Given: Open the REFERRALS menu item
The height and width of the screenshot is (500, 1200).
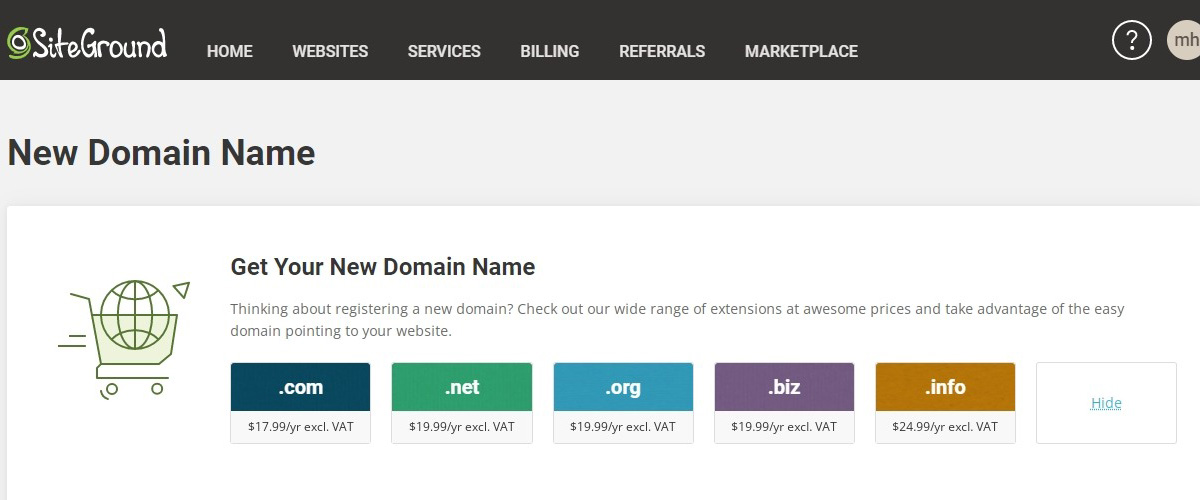Looking at the screenshot, I should (x=662, y=51).
